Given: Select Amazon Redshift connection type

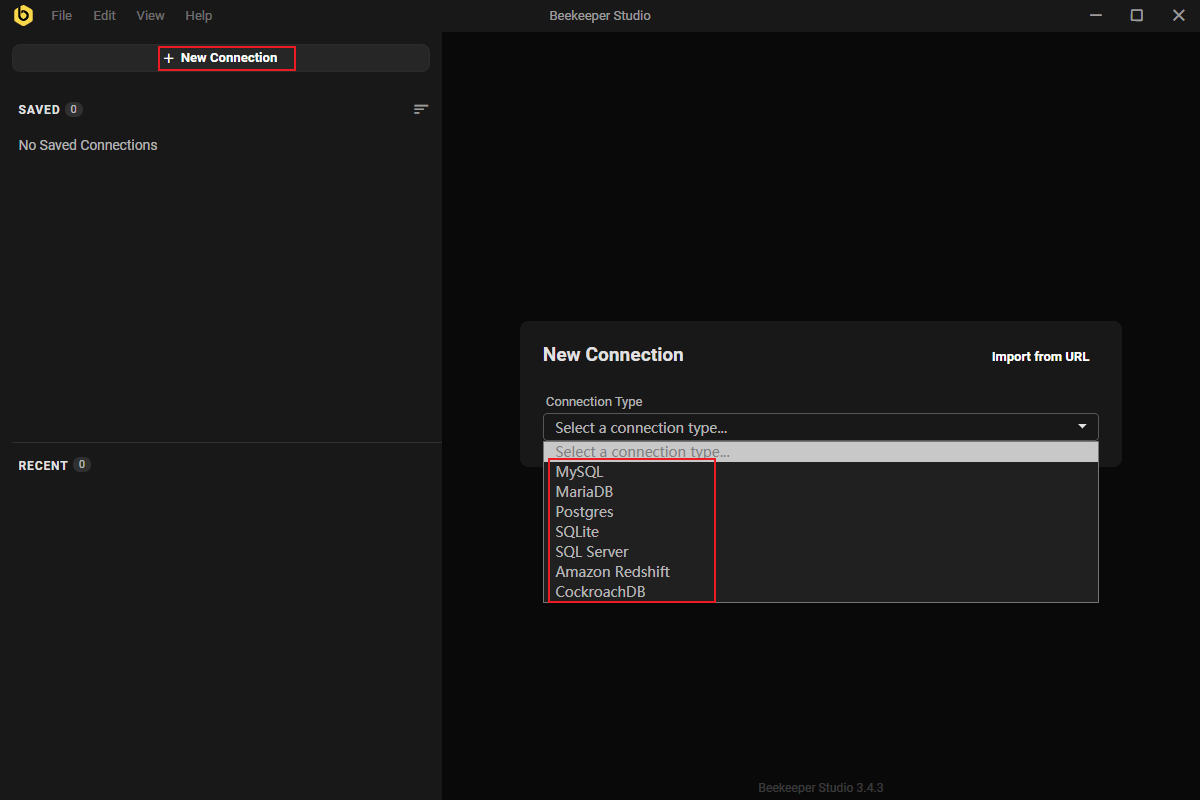Looking at the screenshot, I should coord(612,572).
